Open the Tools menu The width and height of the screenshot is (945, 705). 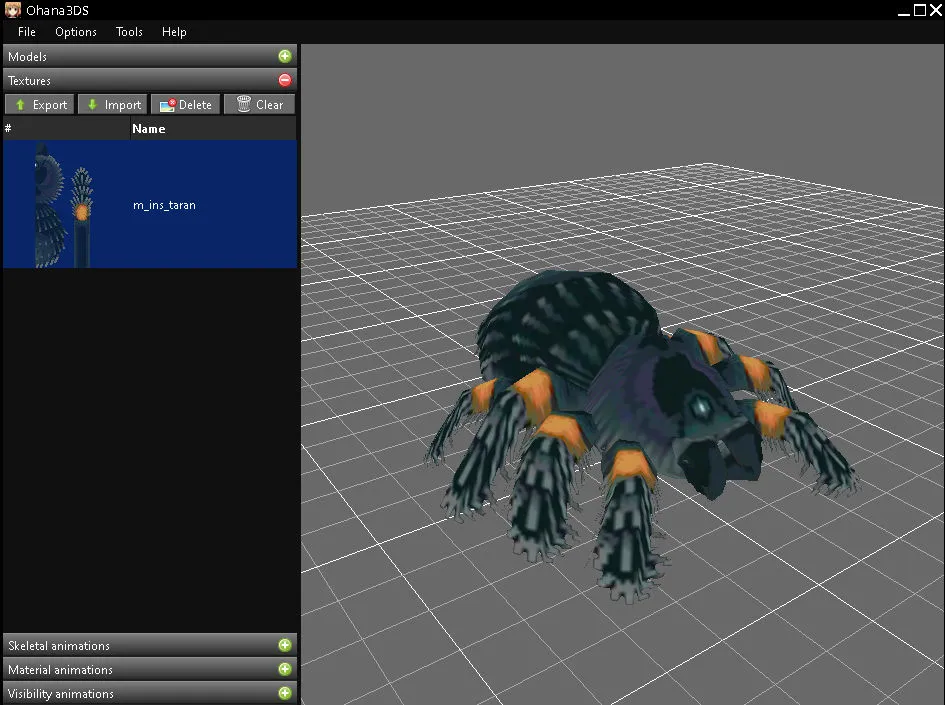click(128, 32)
